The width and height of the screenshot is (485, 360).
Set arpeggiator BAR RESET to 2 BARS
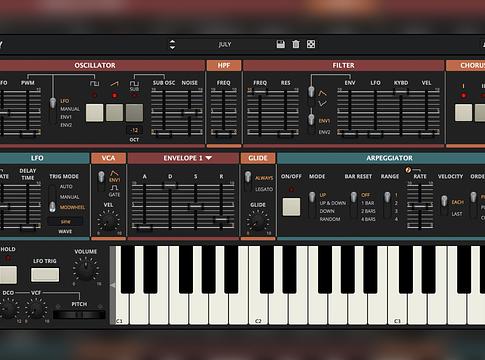368,211
